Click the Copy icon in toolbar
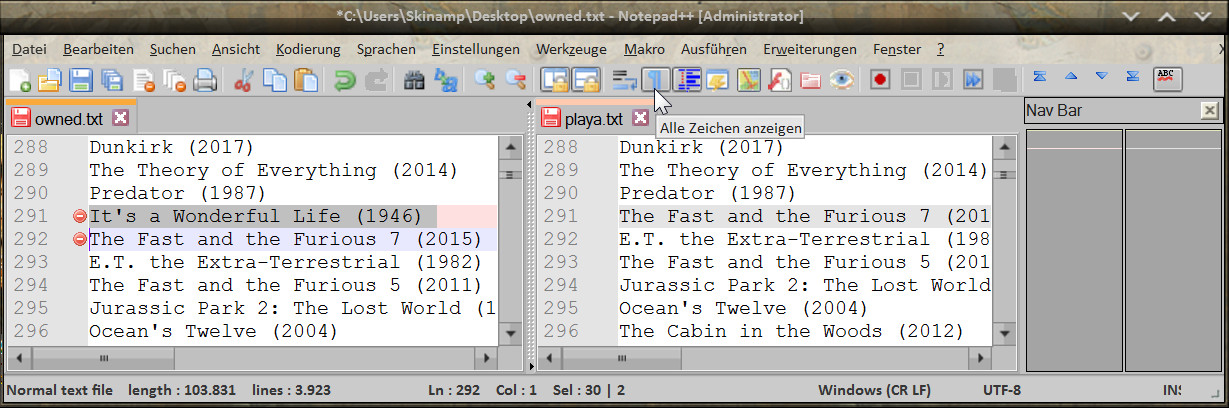The width and height of the screenshot is (1229, 408). click(x=274, y=80)
